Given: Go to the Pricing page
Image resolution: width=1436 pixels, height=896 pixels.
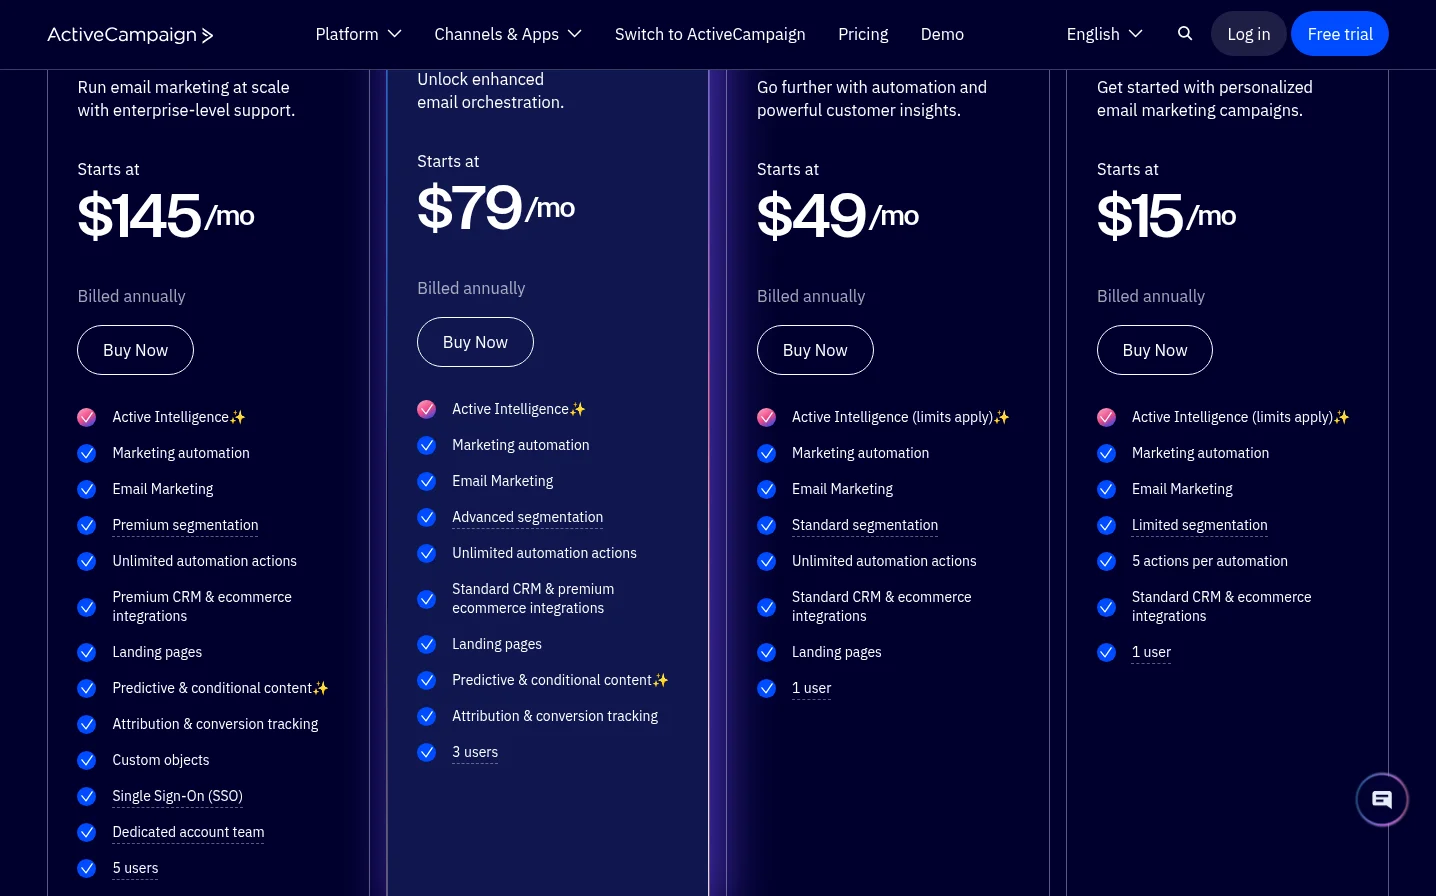Looking at the screenshot, I should [863, 34].
